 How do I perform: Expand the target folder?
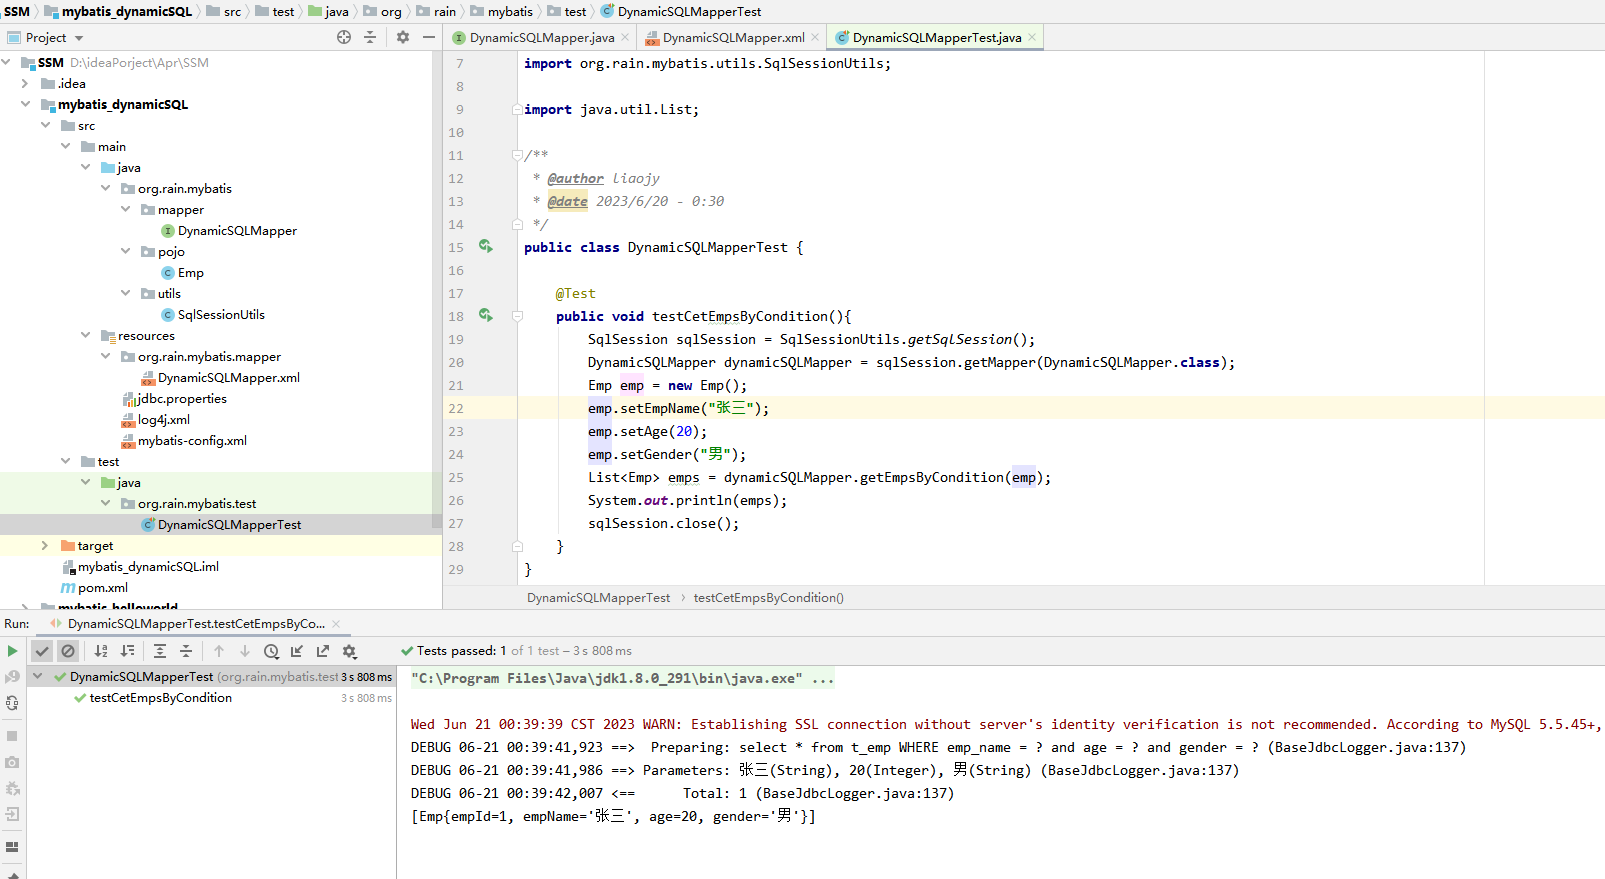click(x=45, y=545)
